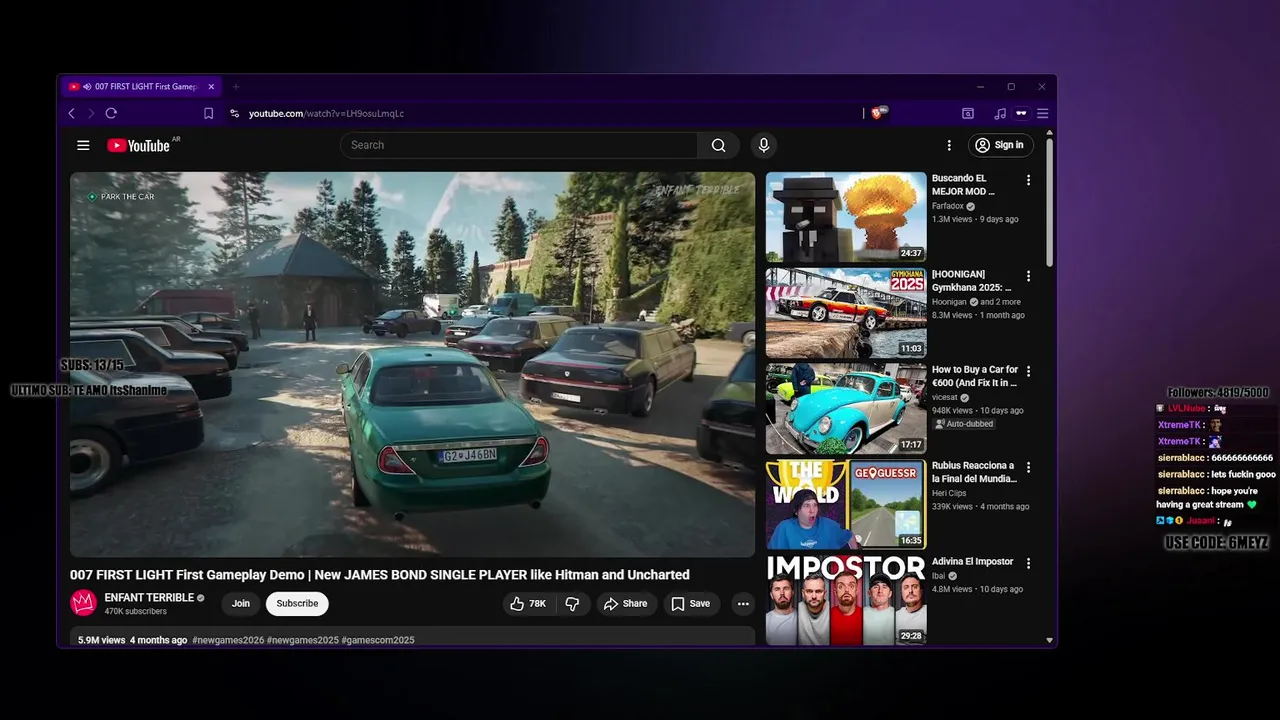Open the Brave Shields lion icon
Viewport: 1280px width, 720px height.
tap(879, 113)
